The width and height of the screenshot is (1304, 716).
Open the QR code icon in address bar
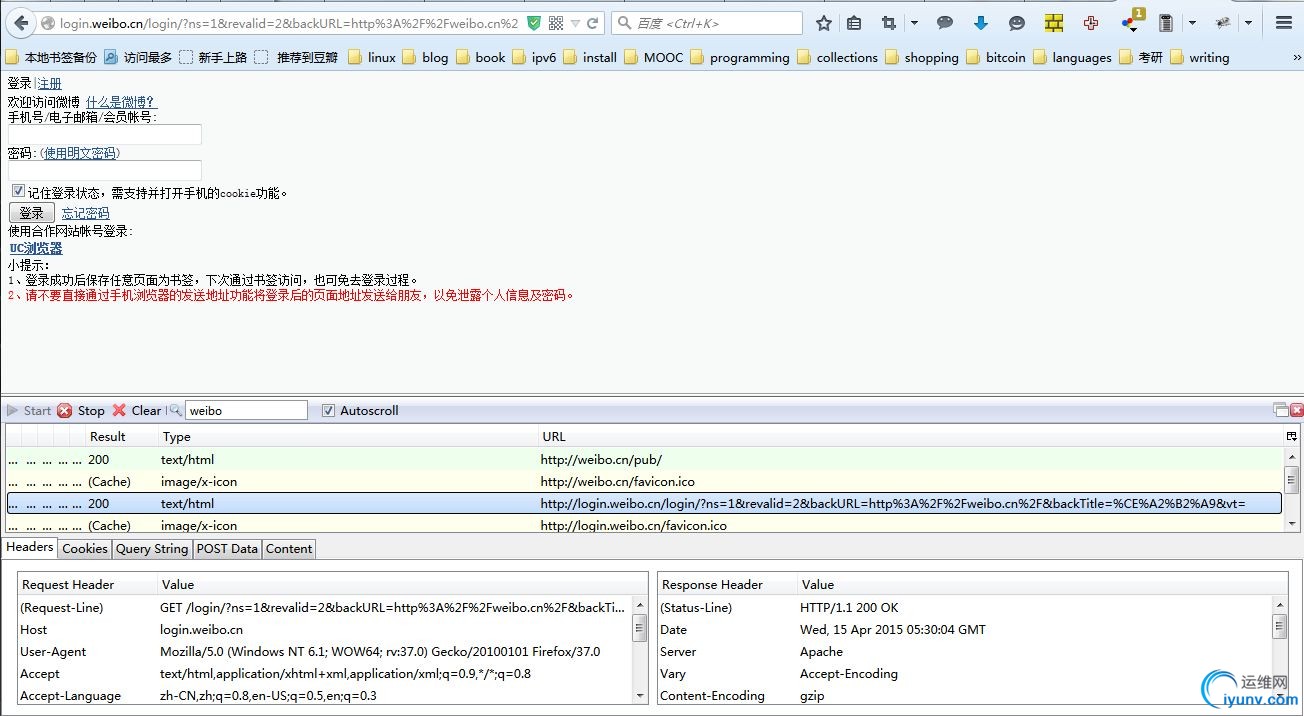point(556,23)
